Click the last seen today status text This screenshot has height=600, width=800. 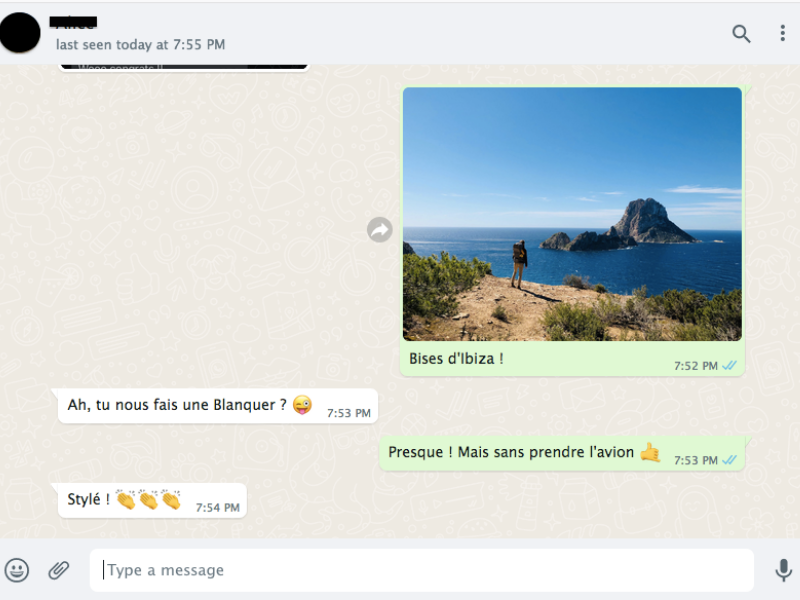tap(140, 45)
